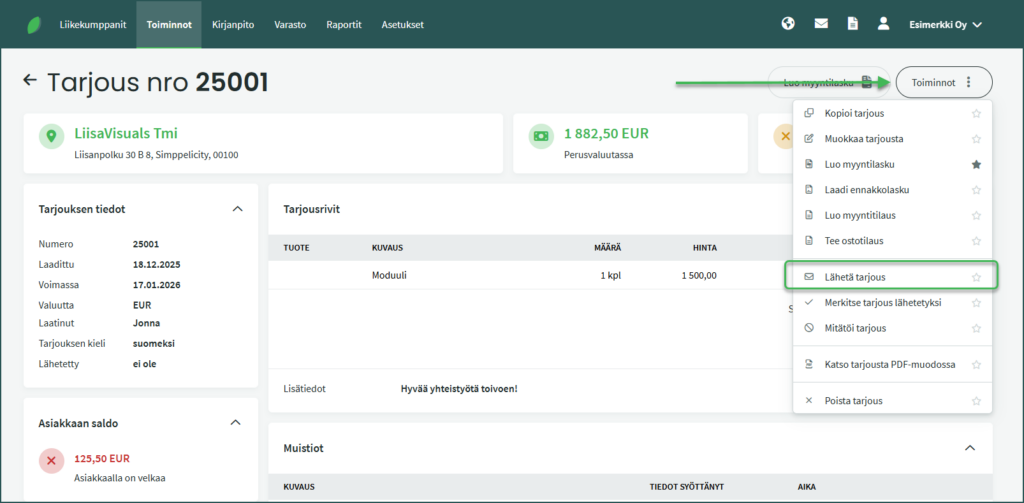Screen dimensions: 1024x503
Task: Collapse the Asiakkaan saldo panel
Action: 237,423
